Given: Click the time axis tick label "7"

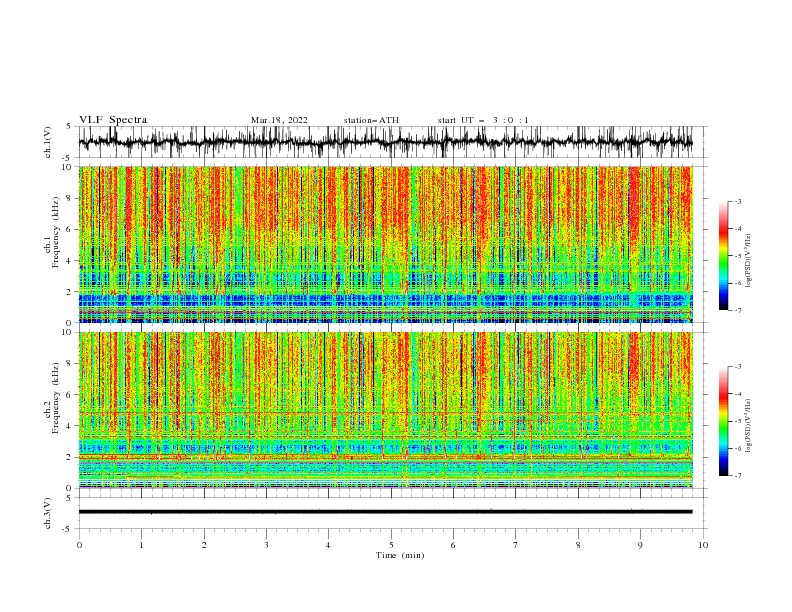Looking at the screenshot, I should [x=516, y=545].
